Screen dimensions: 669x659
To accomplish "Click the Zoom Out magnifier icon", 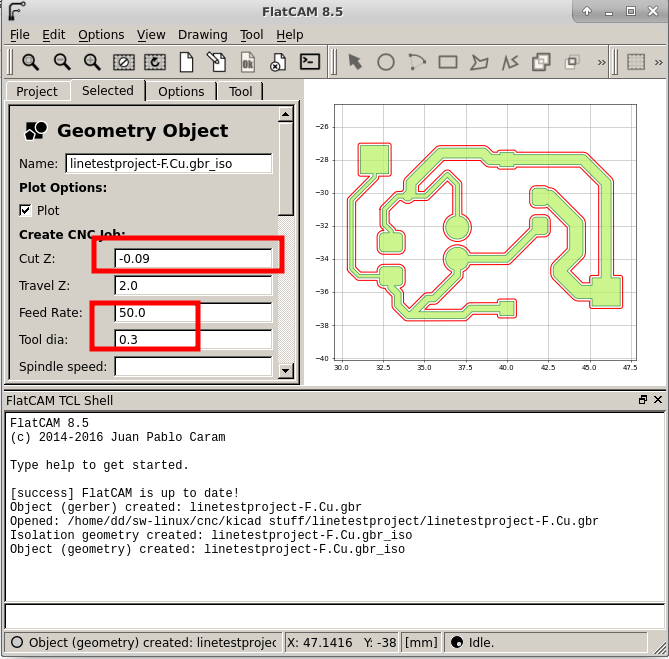I will point(62,62).
